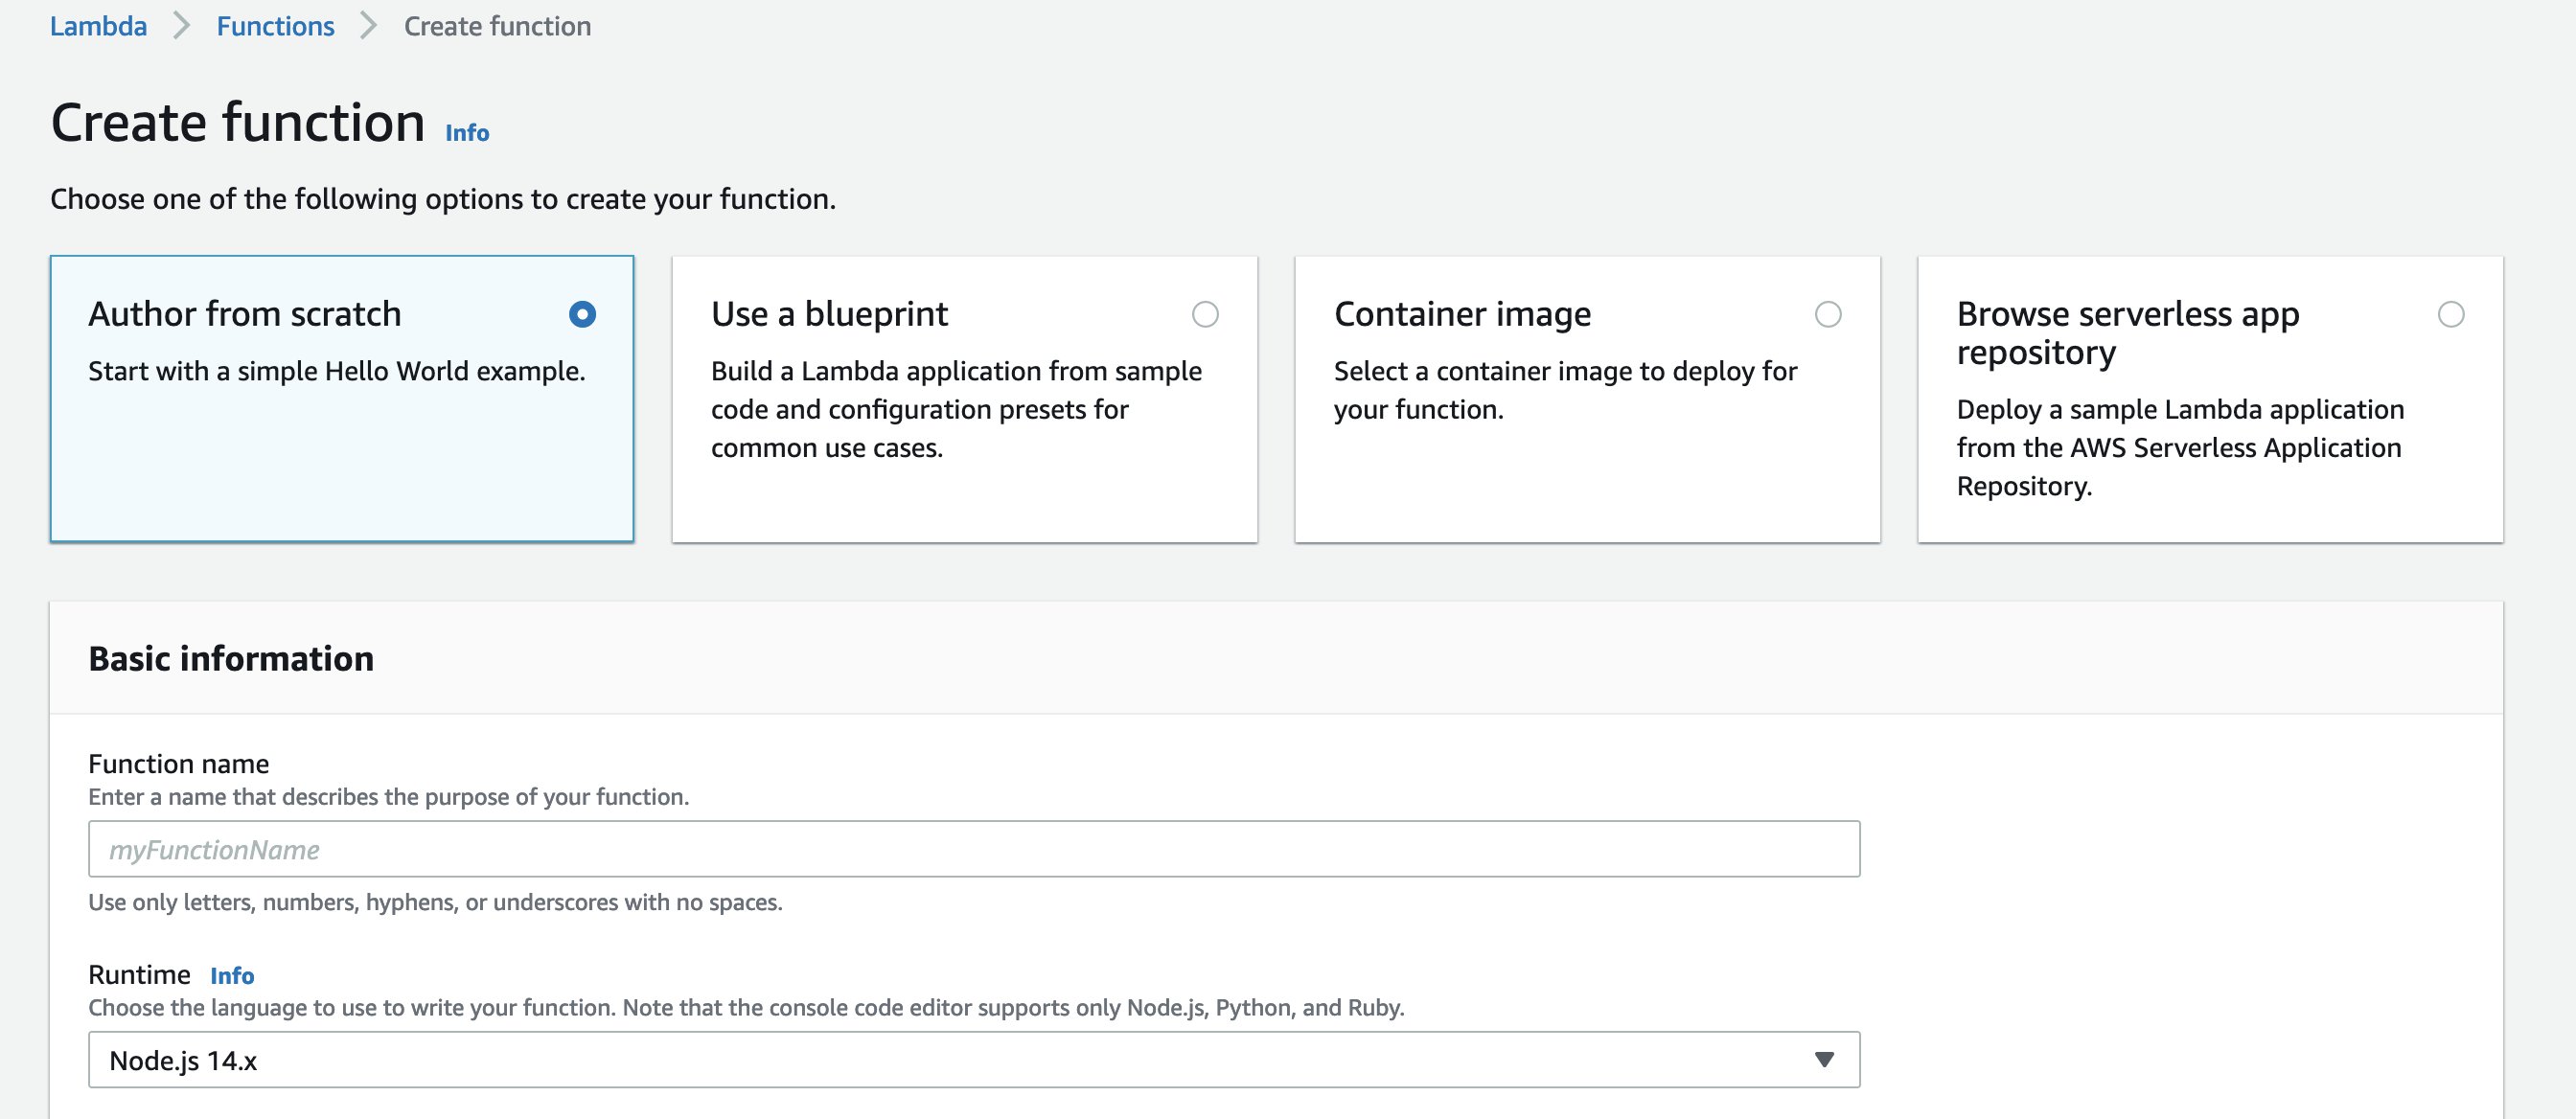The image size is (2576, 1119).
Task: Click the breadcrumb chevron after Functions
Action: click(368, 26)
